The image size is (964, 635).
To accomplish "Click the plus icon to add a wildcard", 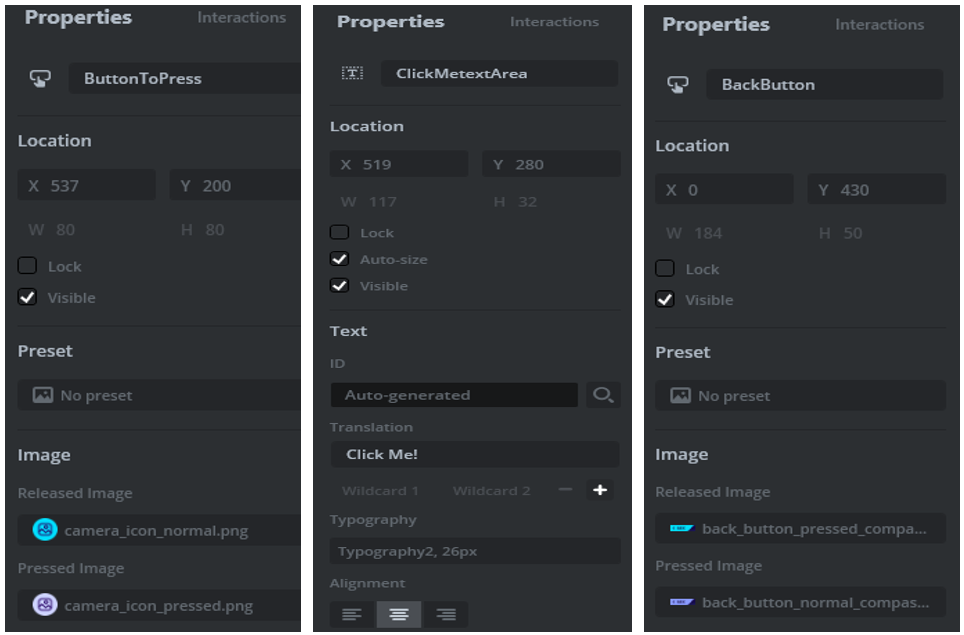I will [600, 490].
